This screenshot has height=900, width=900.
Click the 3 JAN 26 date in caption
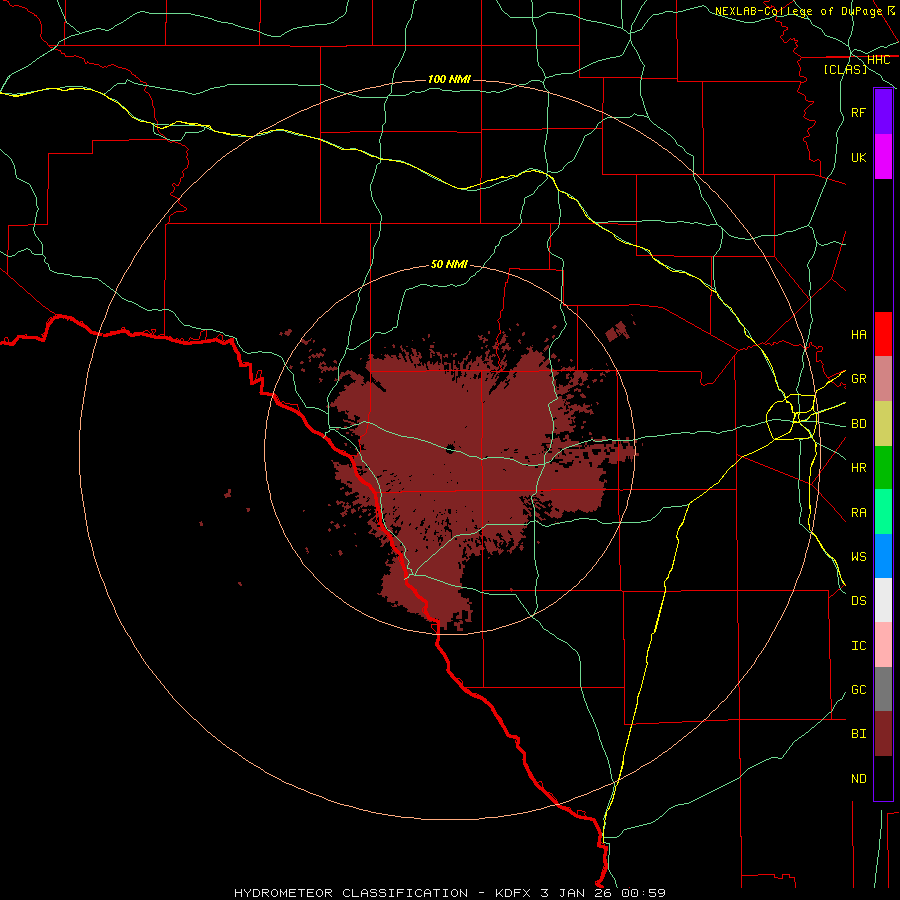tap(577, 893)
